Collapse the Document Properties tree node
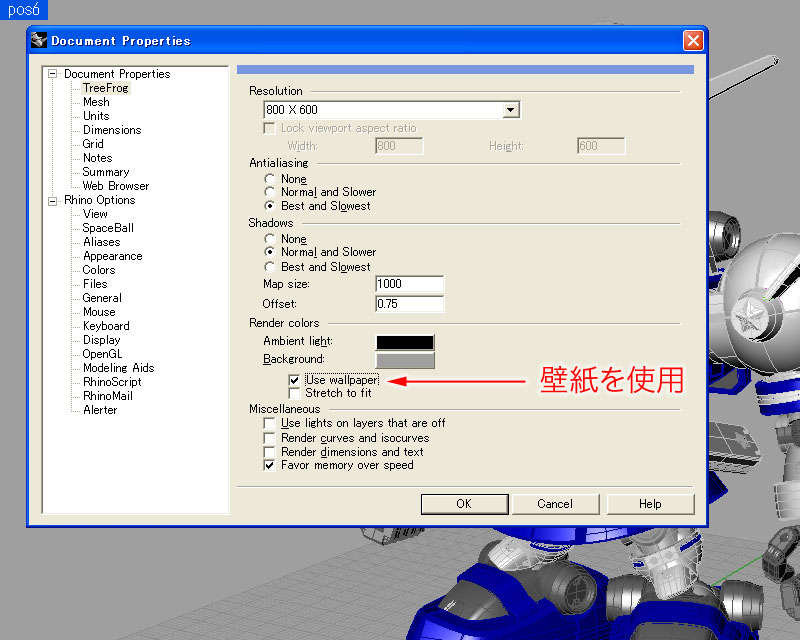Screen dimensions: 800x640 click(x=52, y=74)
